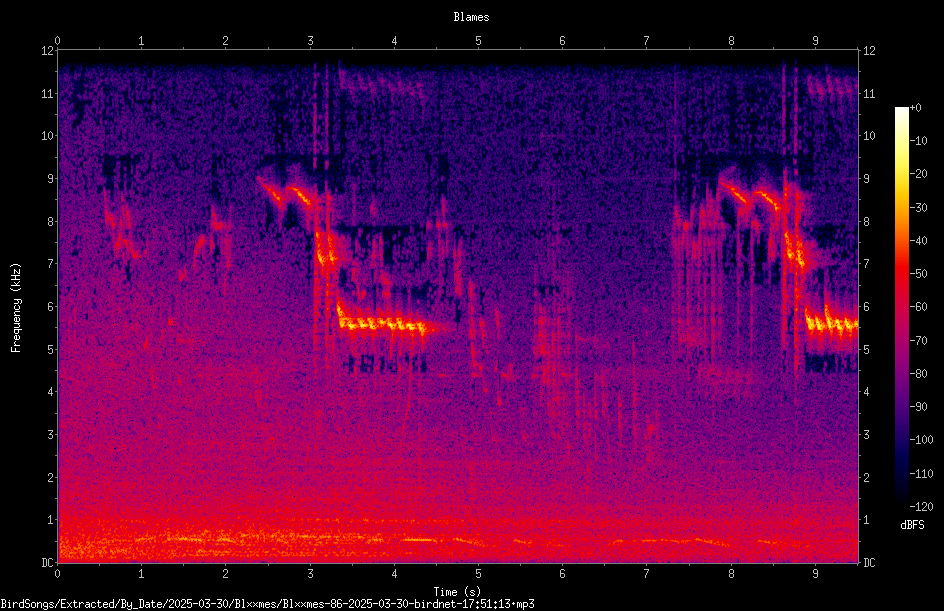Viewport: 944px width, 611px height.
Task: Click the "6" tick on the left frequency axis
Action: click(50, 306)
